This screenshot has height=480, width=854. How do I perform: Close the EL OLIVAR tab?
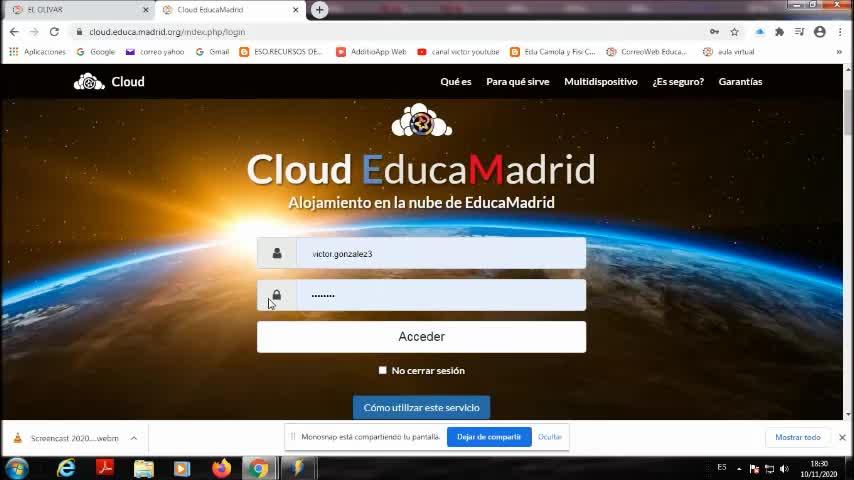[145, 10]
